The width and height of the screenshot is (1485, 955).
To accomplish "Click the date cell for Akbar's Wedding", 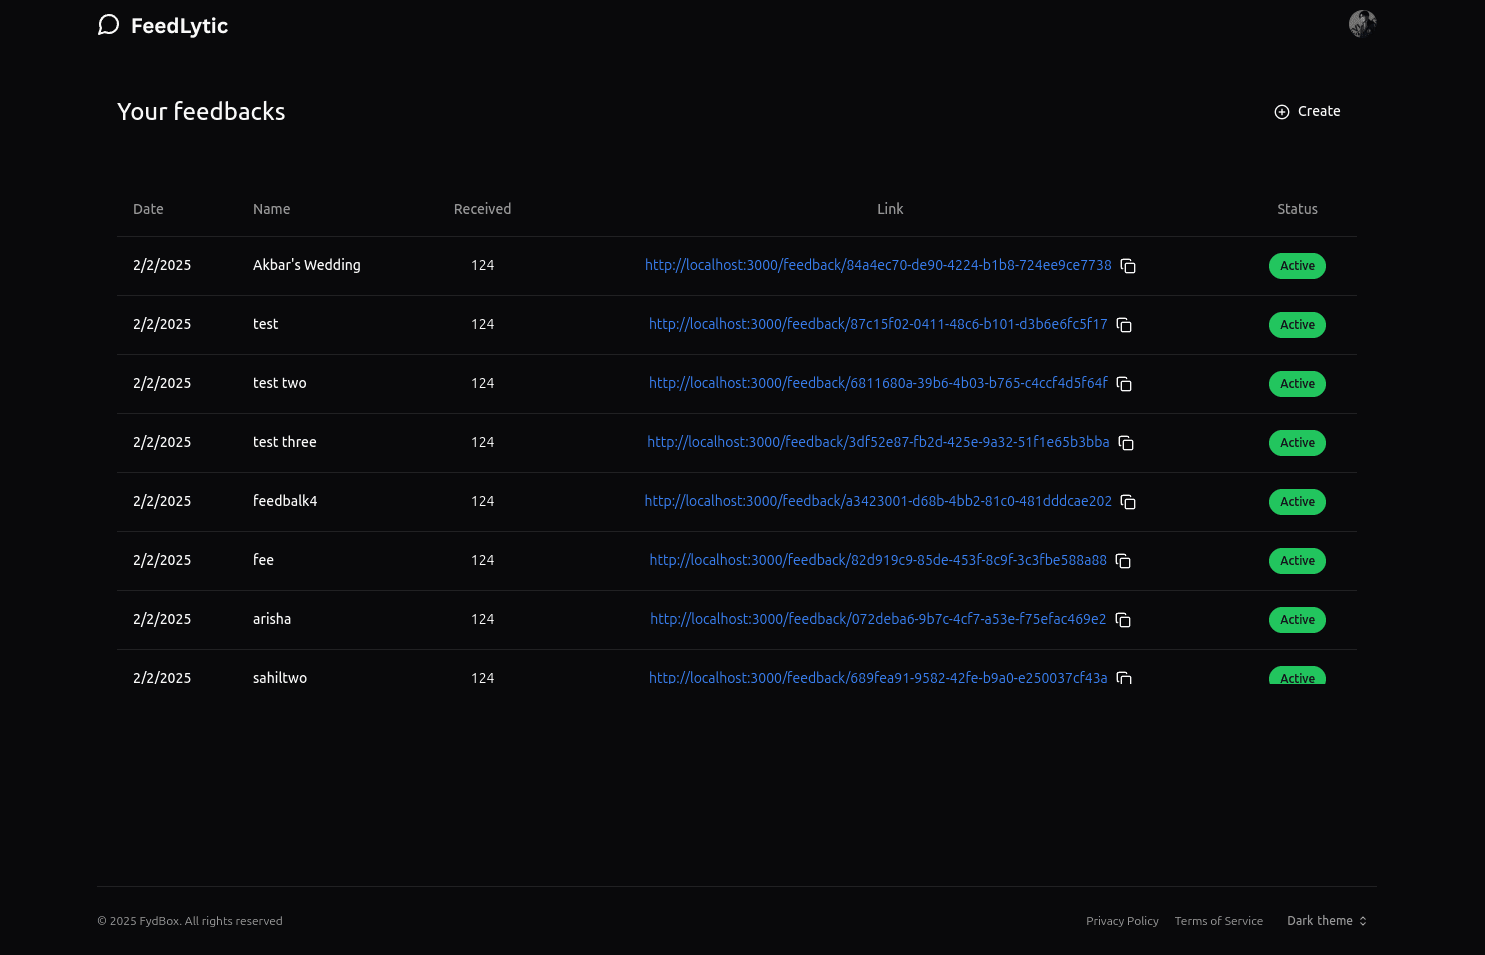I will coord(162,265).
